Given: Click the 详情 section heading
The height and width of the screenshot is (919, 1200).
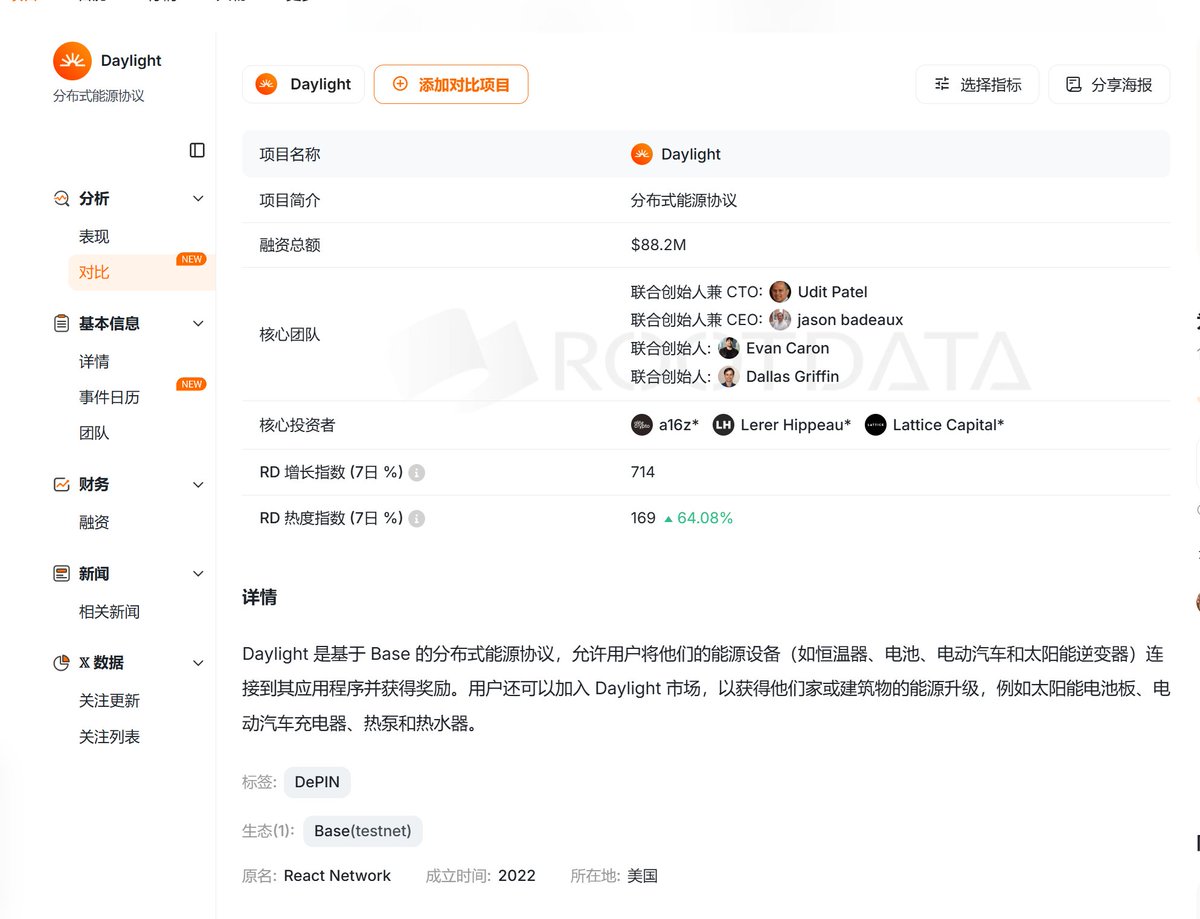Looking at the screenshot, I should point(259,597).
